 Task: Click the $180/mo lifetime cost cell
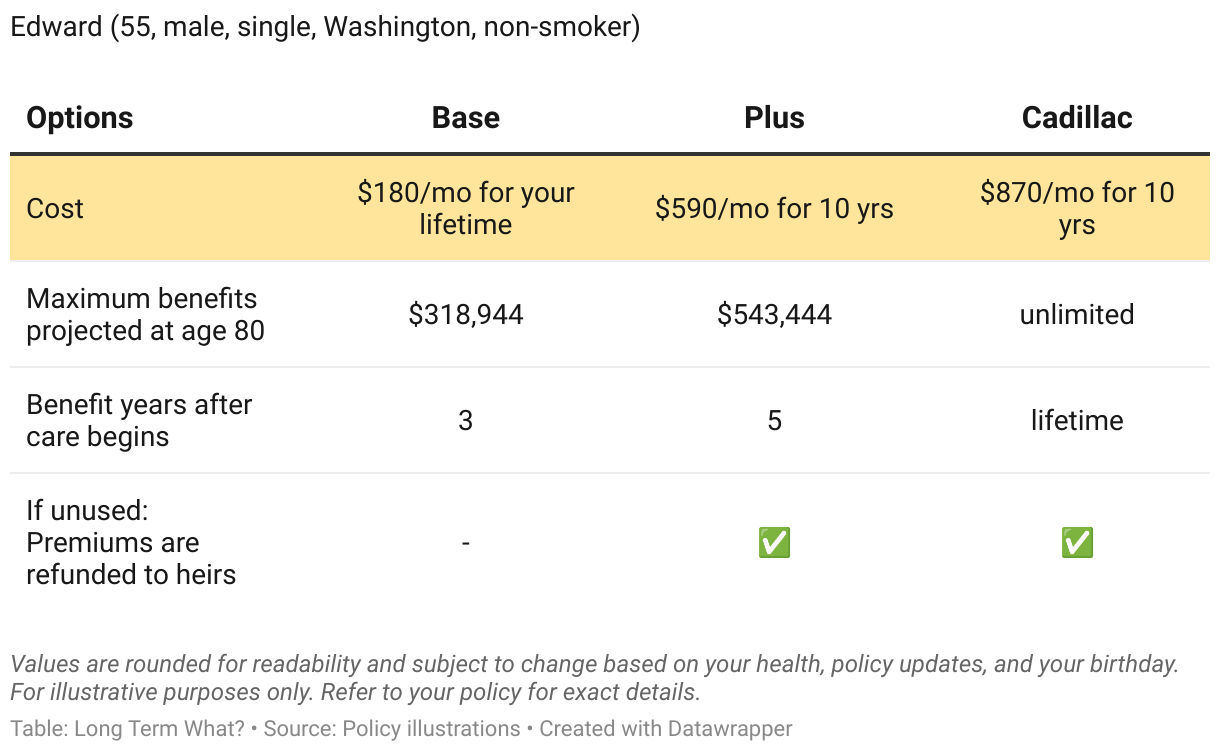[465, 208]
